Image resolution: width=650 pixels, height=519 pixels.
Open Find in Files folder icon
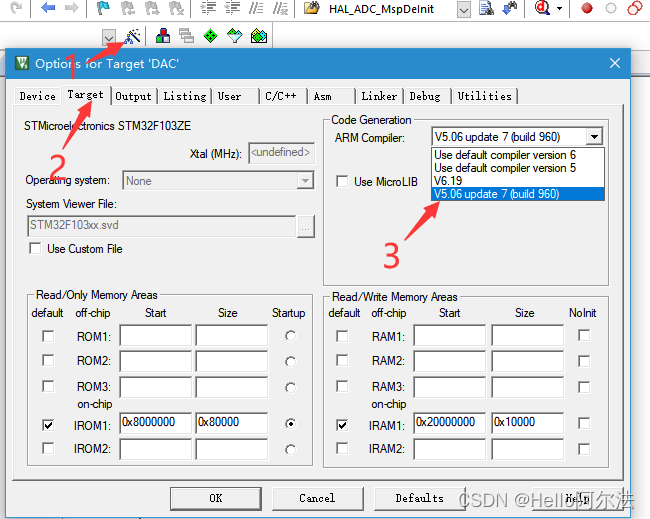pos(312,8)
